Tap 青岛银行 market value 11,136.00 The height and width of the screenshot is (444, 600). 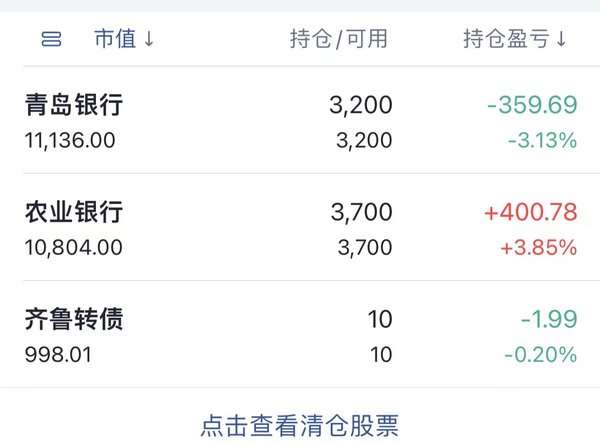point(70,140)
